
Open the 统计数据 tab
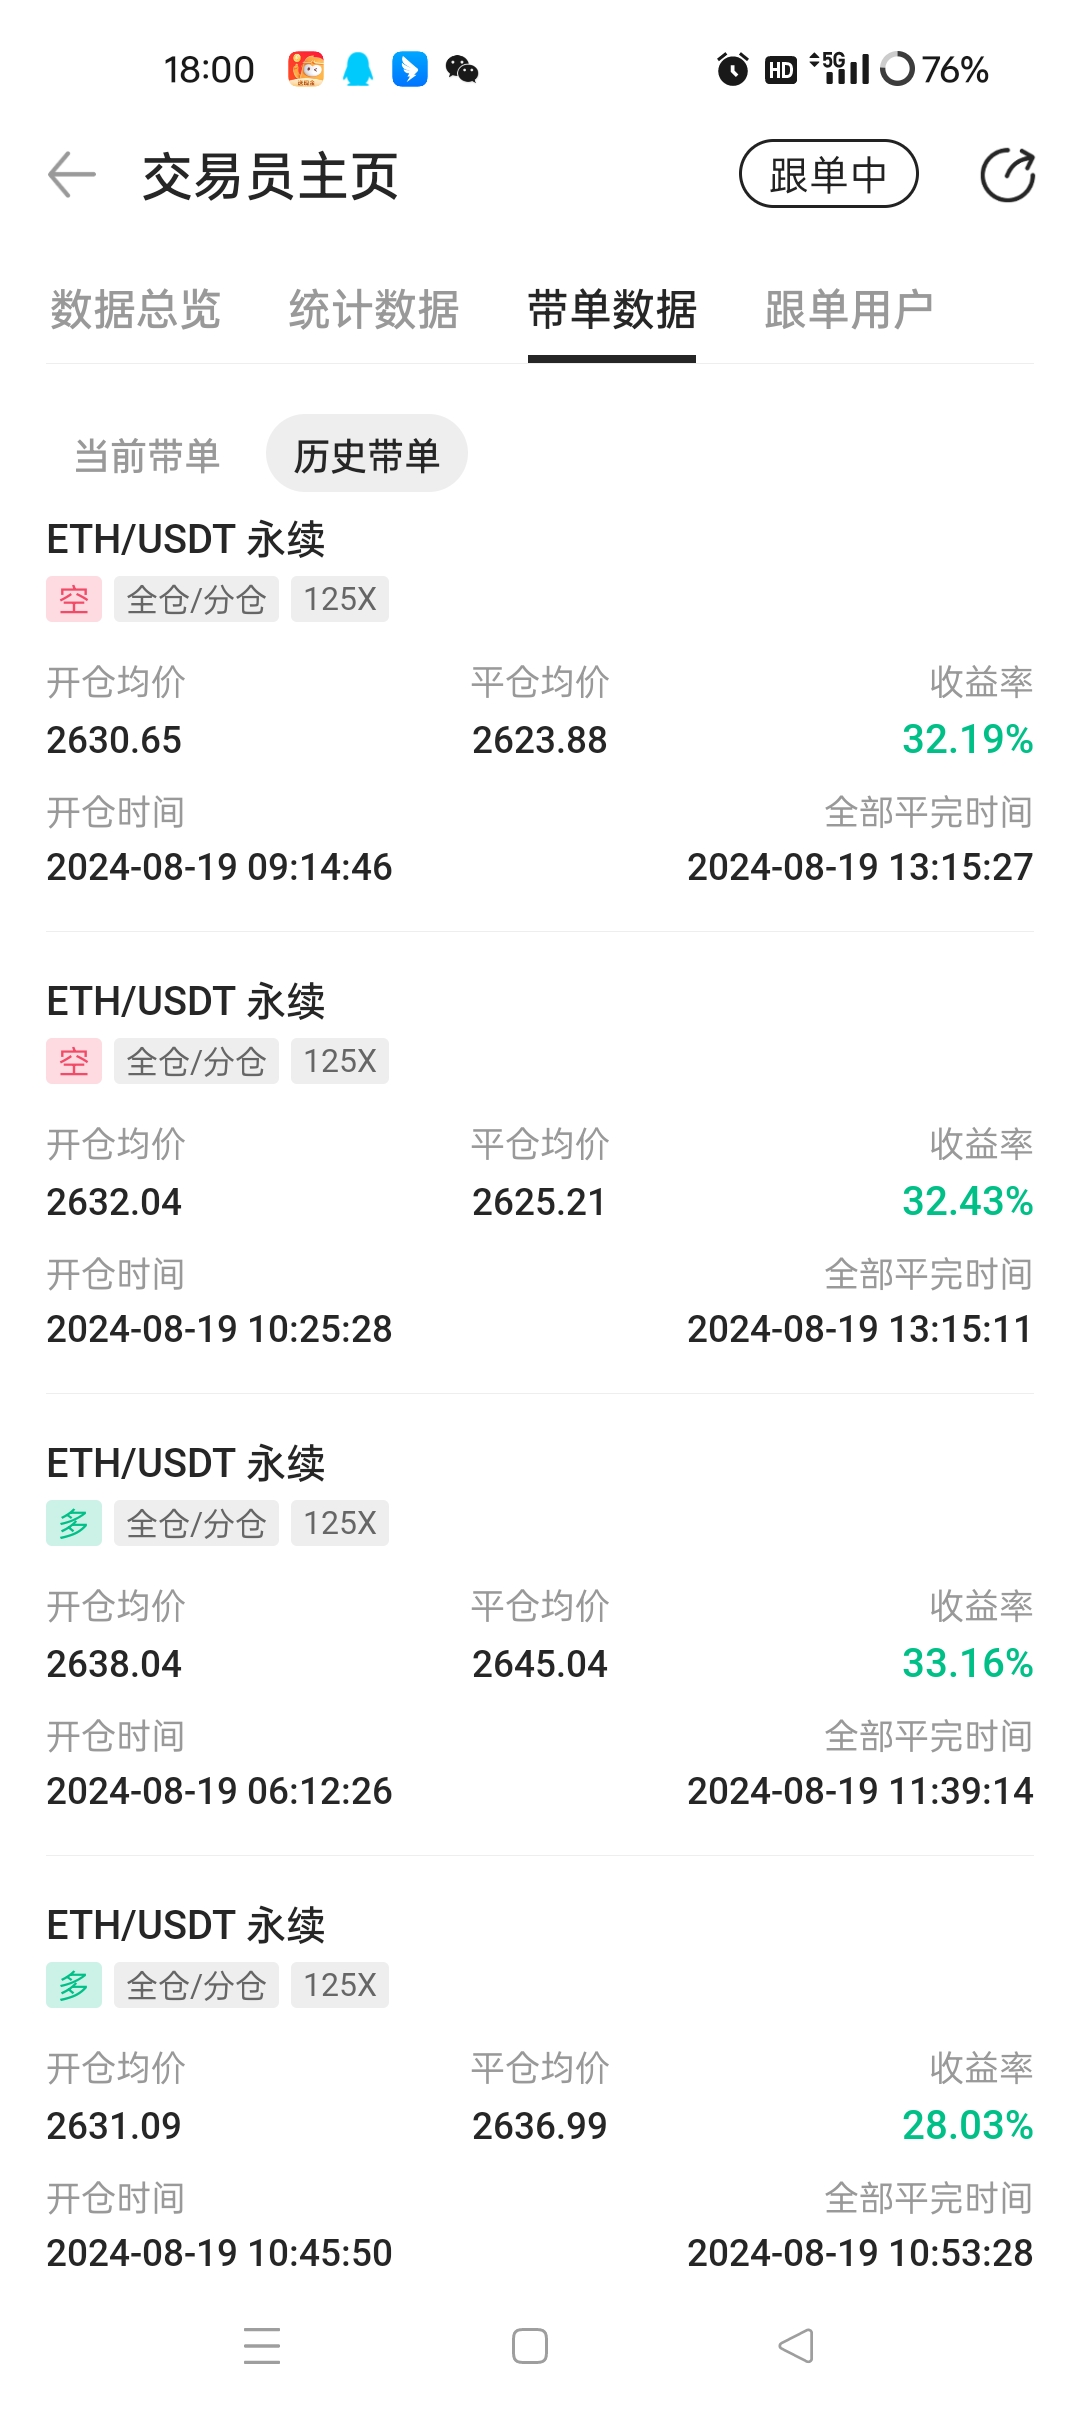[x=374, y=309]
